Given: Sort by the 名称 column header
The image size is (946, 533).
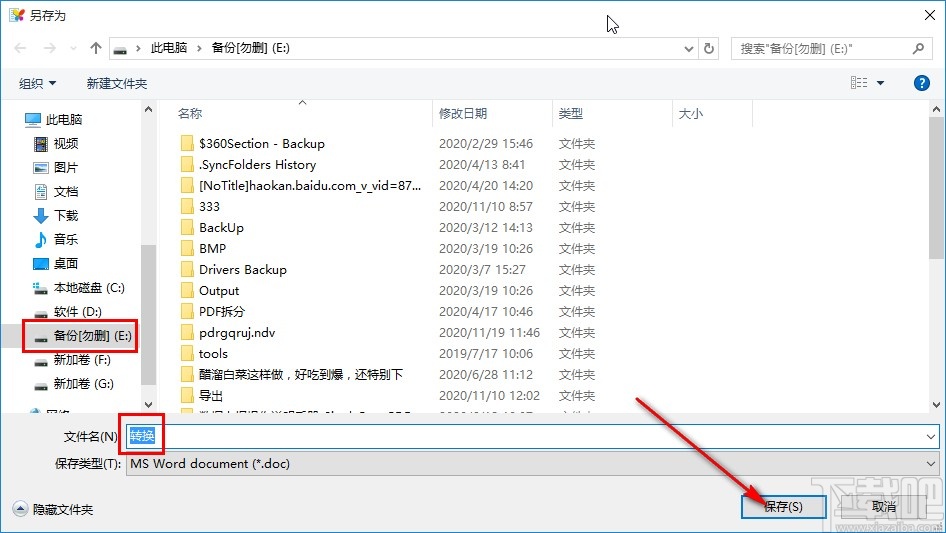Looking at the screenshot, I should (189, 113).
